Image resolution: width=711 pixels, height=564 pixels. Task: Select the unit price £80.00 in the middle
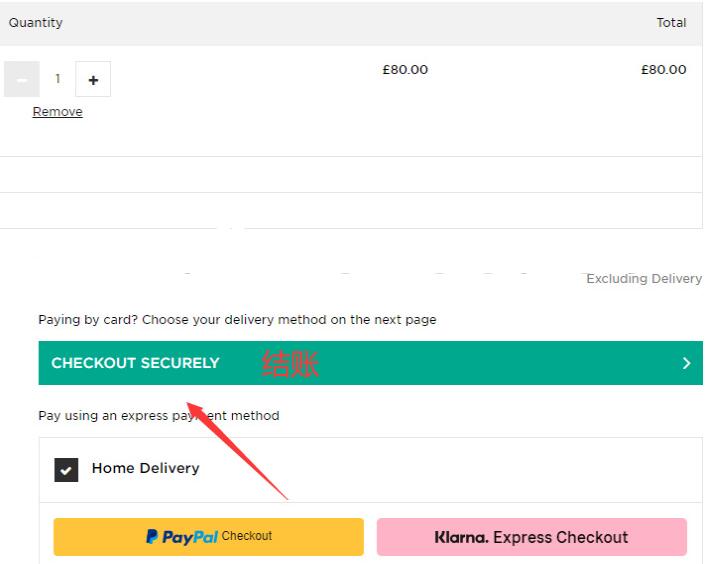pos(405,70)
